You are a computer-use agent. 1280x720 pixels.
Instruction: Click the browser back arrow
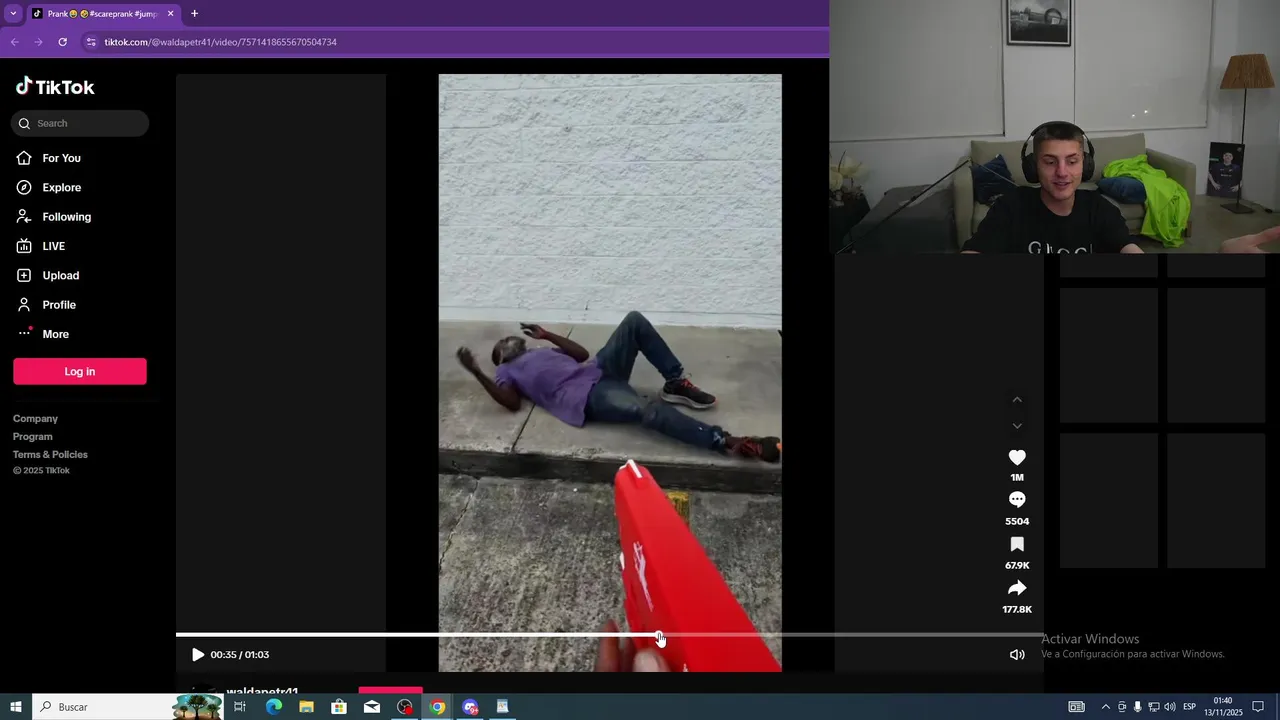coord(14,42)
